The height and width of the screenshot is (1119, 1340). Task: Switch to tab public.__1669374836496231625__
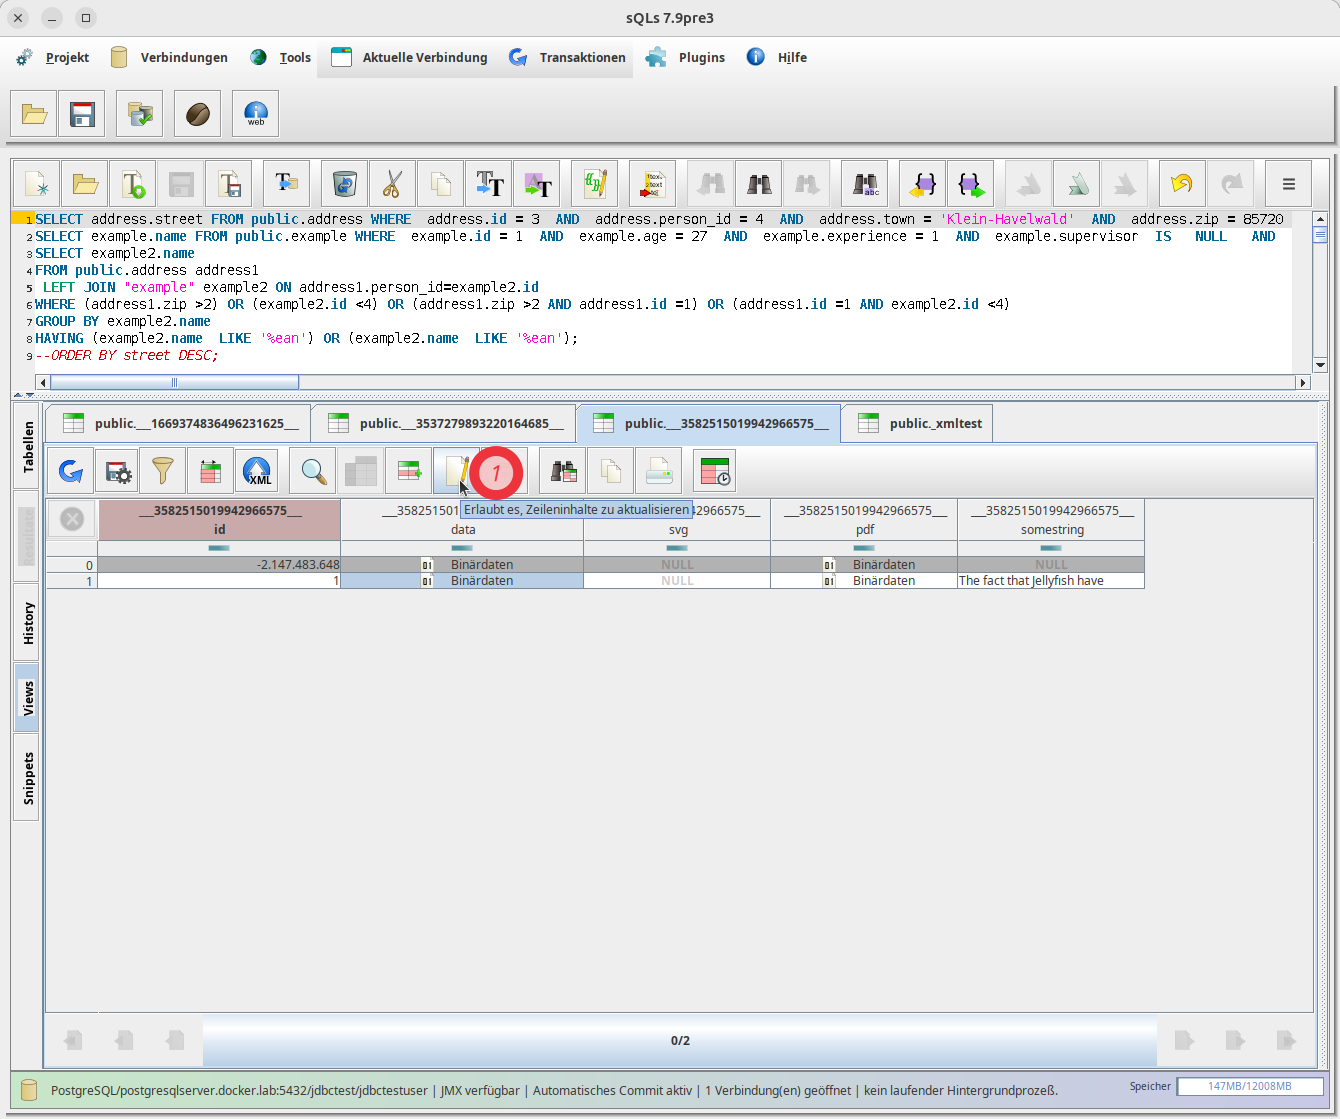177,424
